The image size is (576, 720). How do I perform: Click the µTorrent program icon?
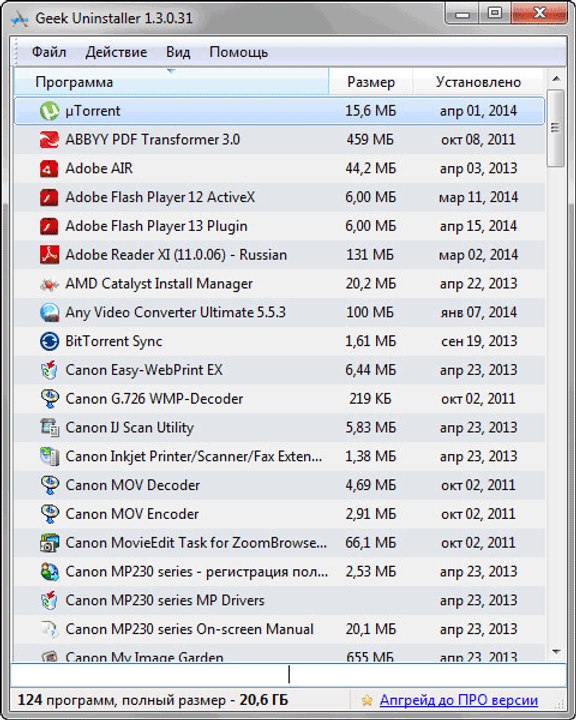point(49,111)
